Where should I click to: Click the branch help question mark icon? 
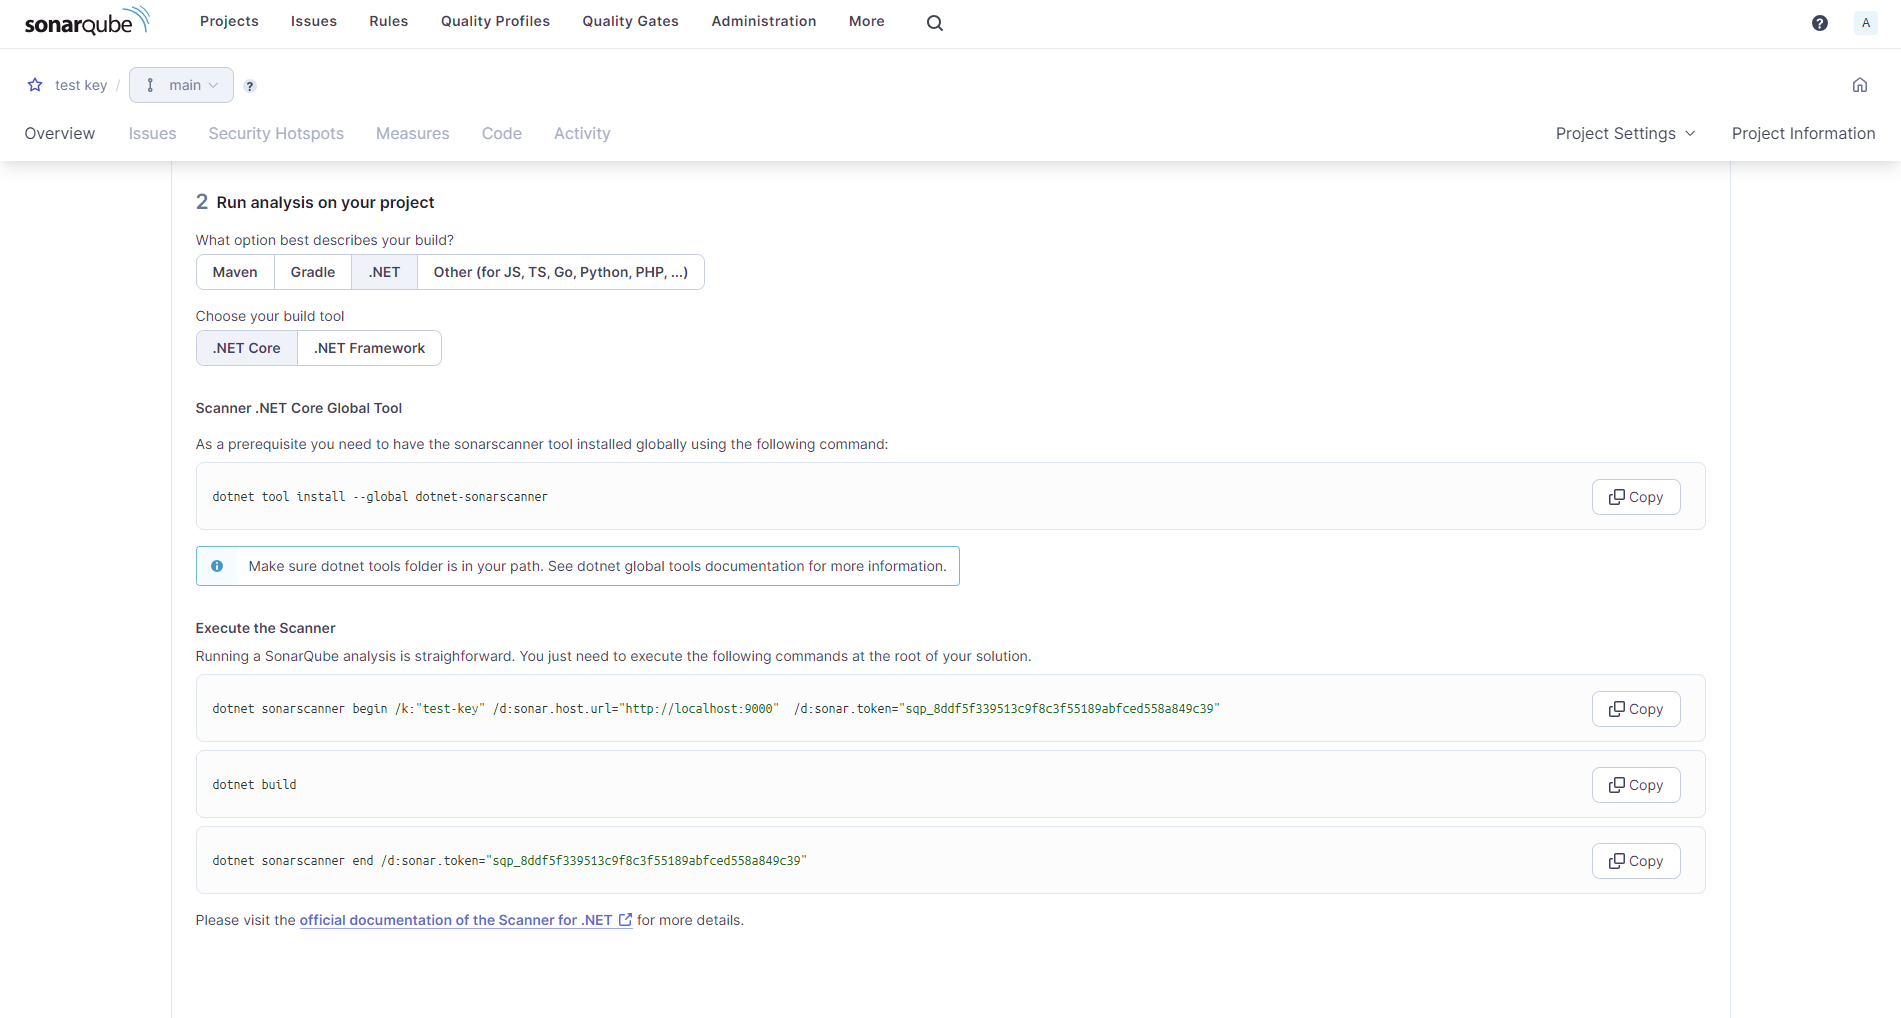point(250,86)
